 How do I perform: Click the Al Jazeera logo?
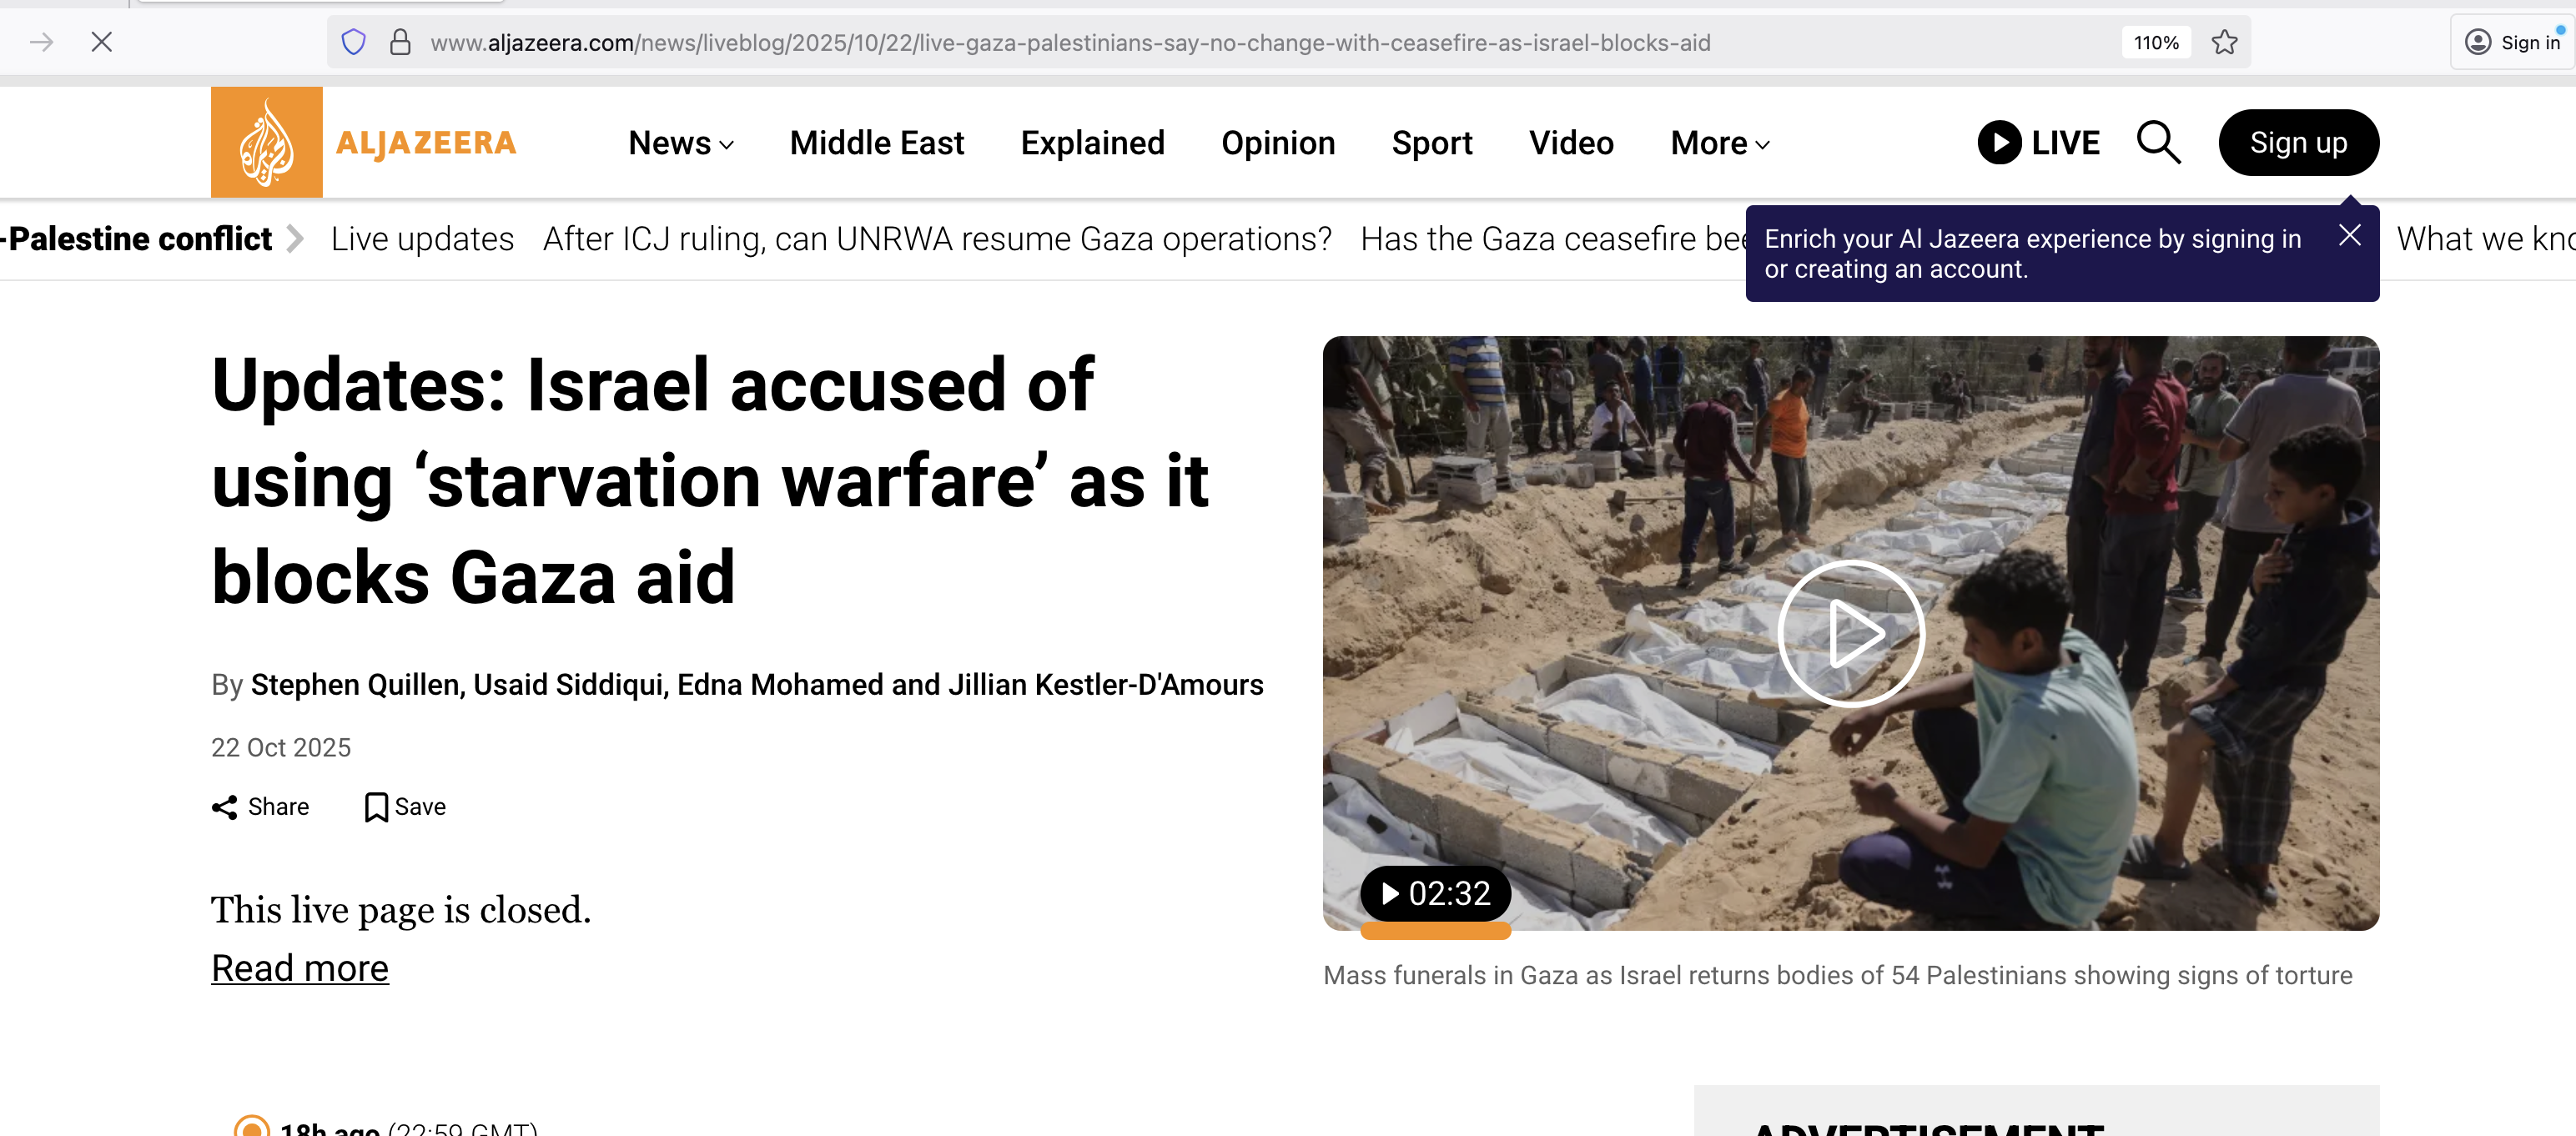coord(364,142)
